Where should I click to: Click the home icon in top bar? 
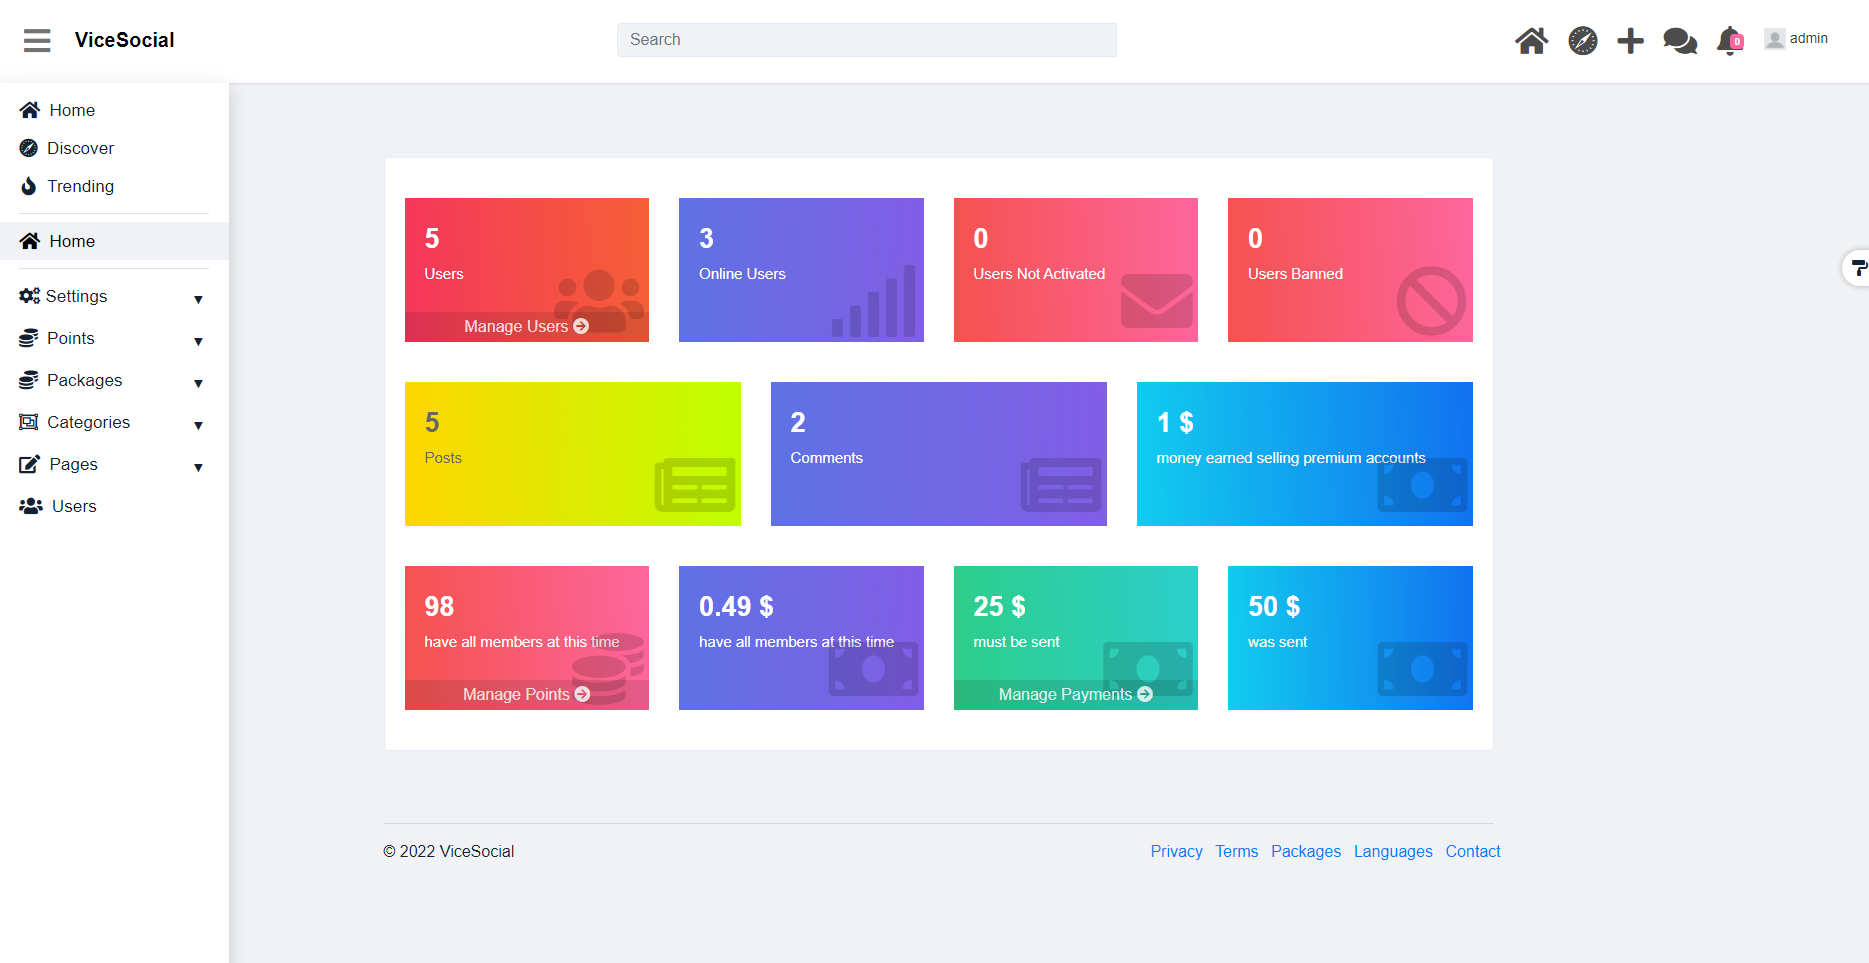1531,41
